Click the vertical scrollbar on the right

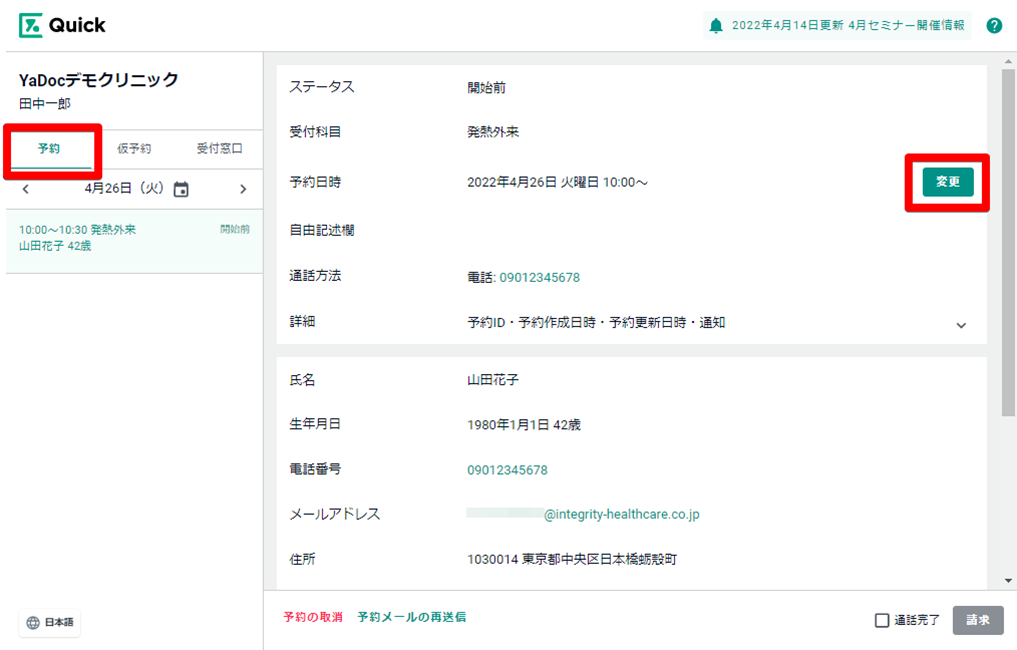click(1008, 240)
